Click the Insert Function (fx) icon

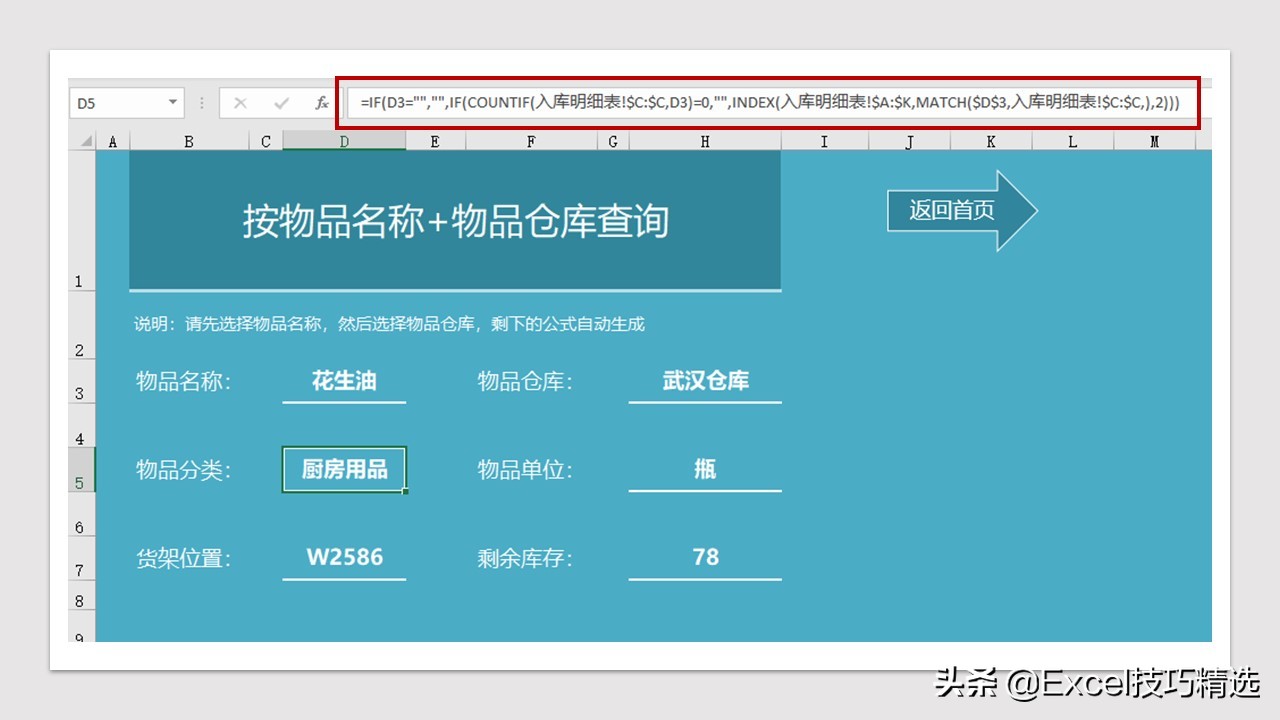click(323, 102)
